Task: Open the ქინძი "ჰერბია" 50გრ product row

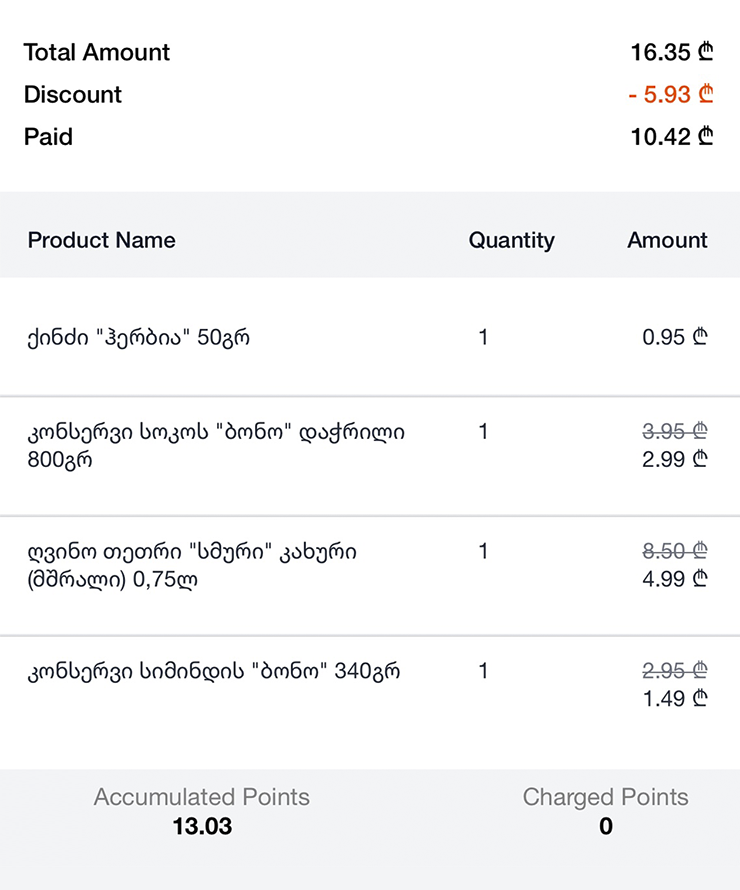Action: (138, 337)
